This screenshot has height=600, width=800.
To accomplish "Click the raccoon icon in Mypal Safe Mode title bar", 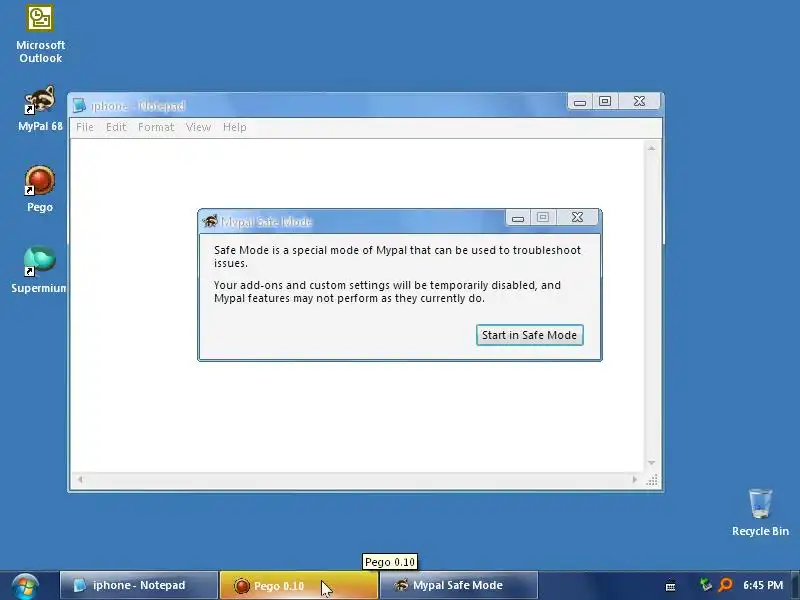I will (x=210, y=221).
